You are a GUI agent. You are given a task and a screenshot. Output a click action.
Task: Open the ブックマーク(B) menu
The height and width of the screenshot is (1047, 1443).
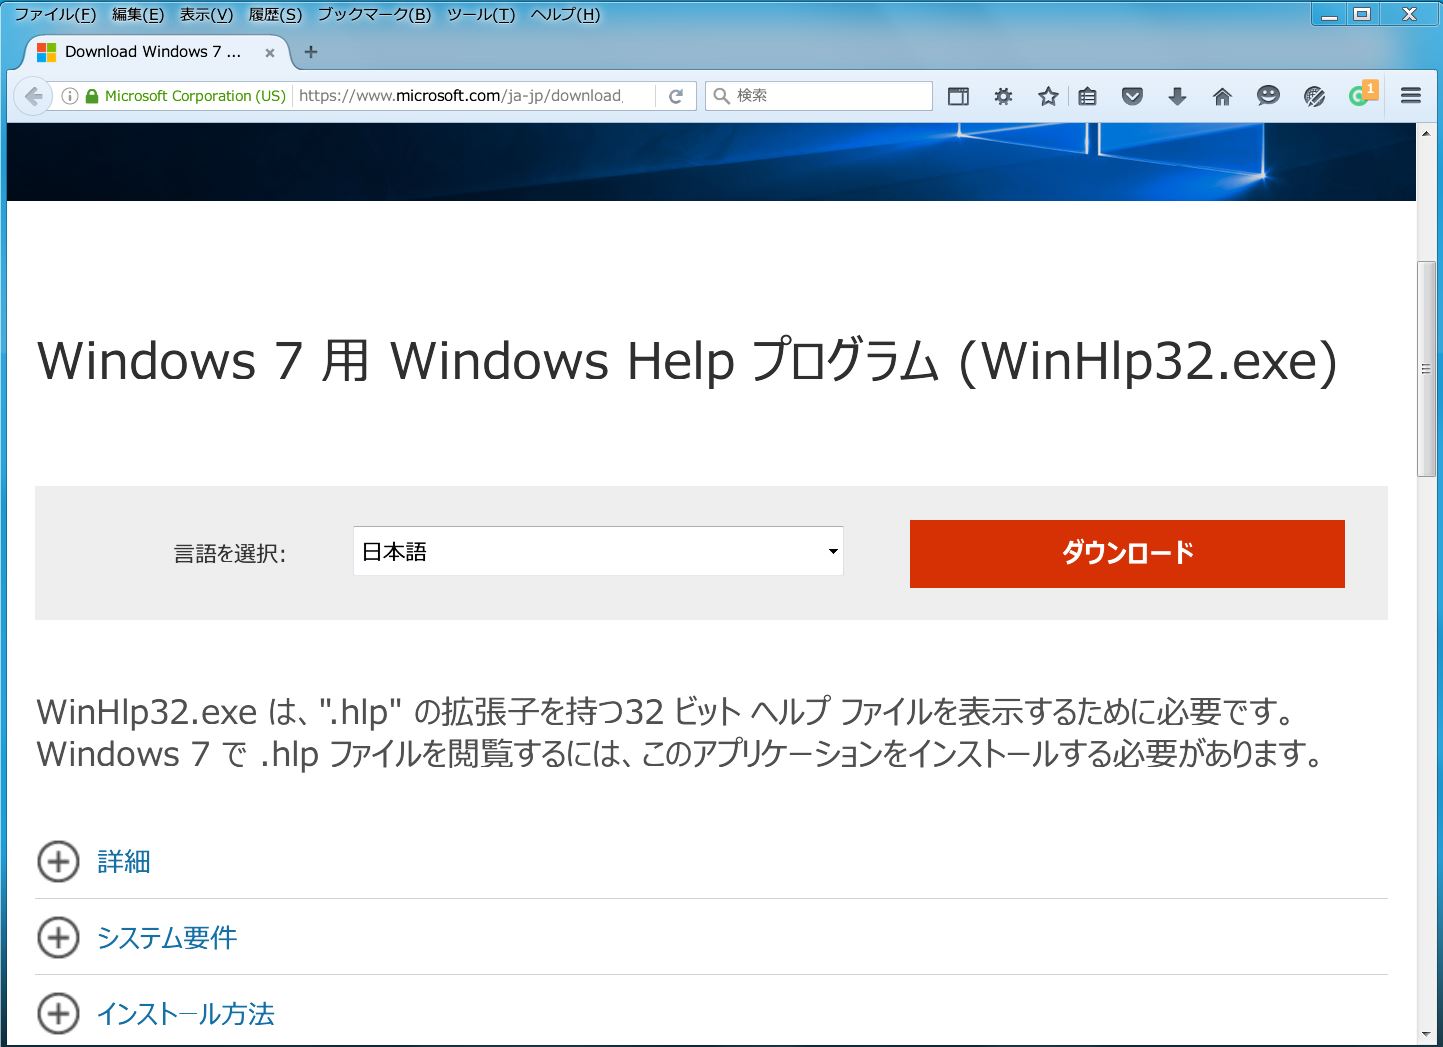pos(374,14)
